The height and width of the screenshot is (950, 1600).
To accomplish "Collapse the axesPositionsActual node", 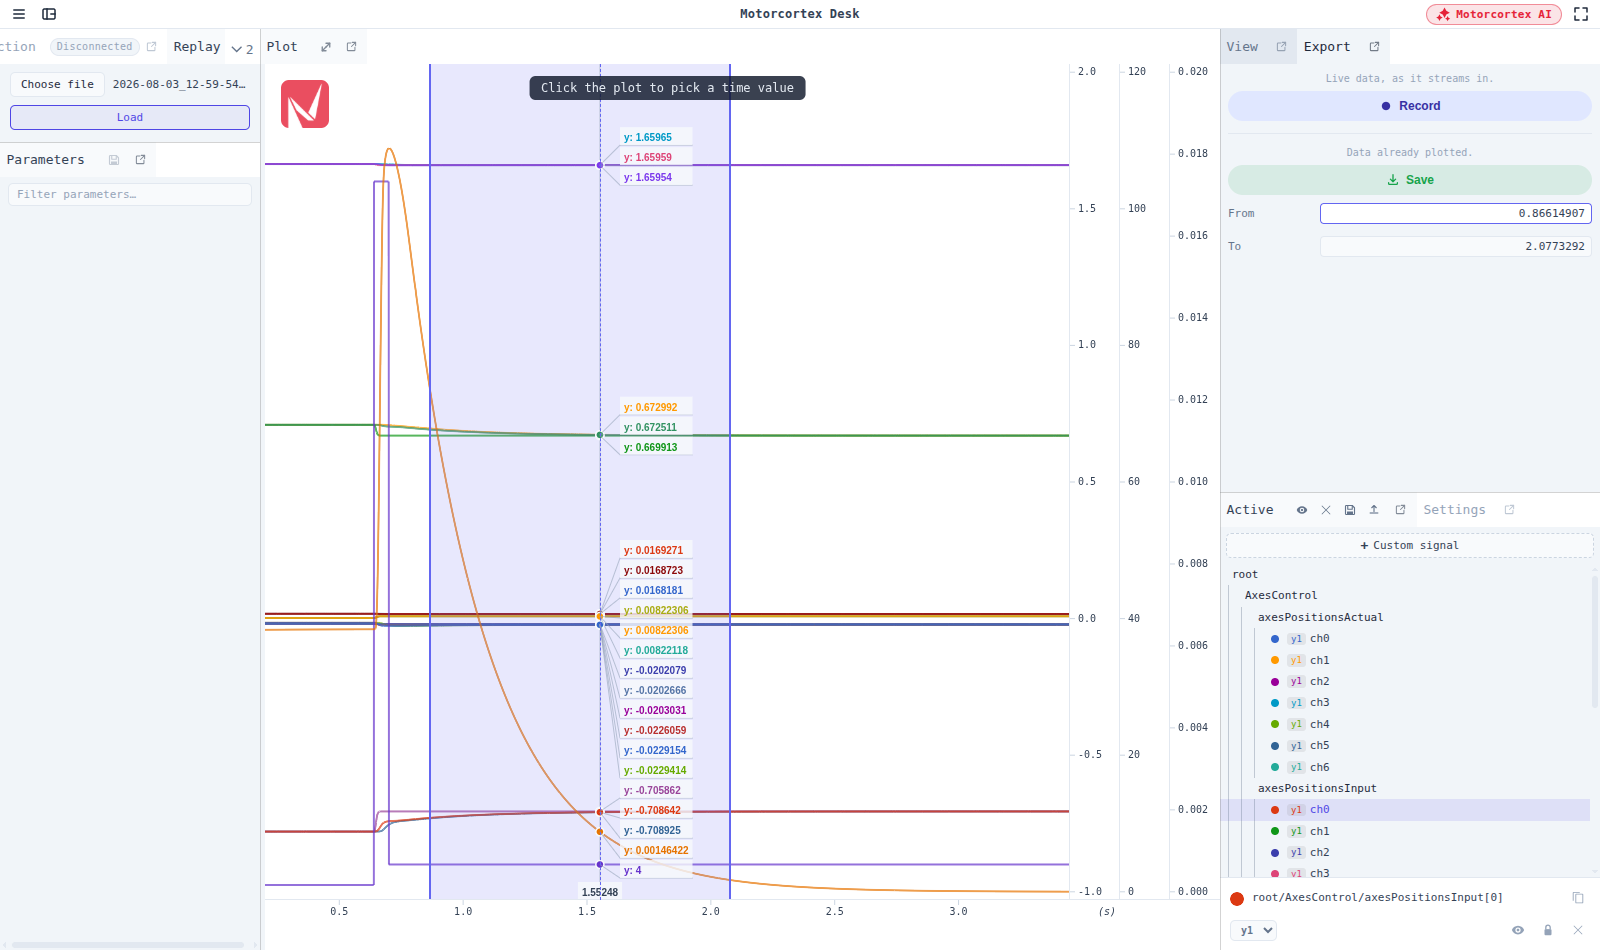I will point(1320,618).
